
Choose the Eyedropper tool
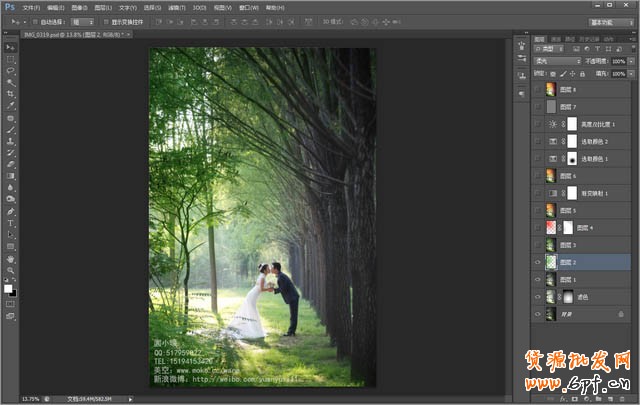pyautogui.click(x=10, y=105)
